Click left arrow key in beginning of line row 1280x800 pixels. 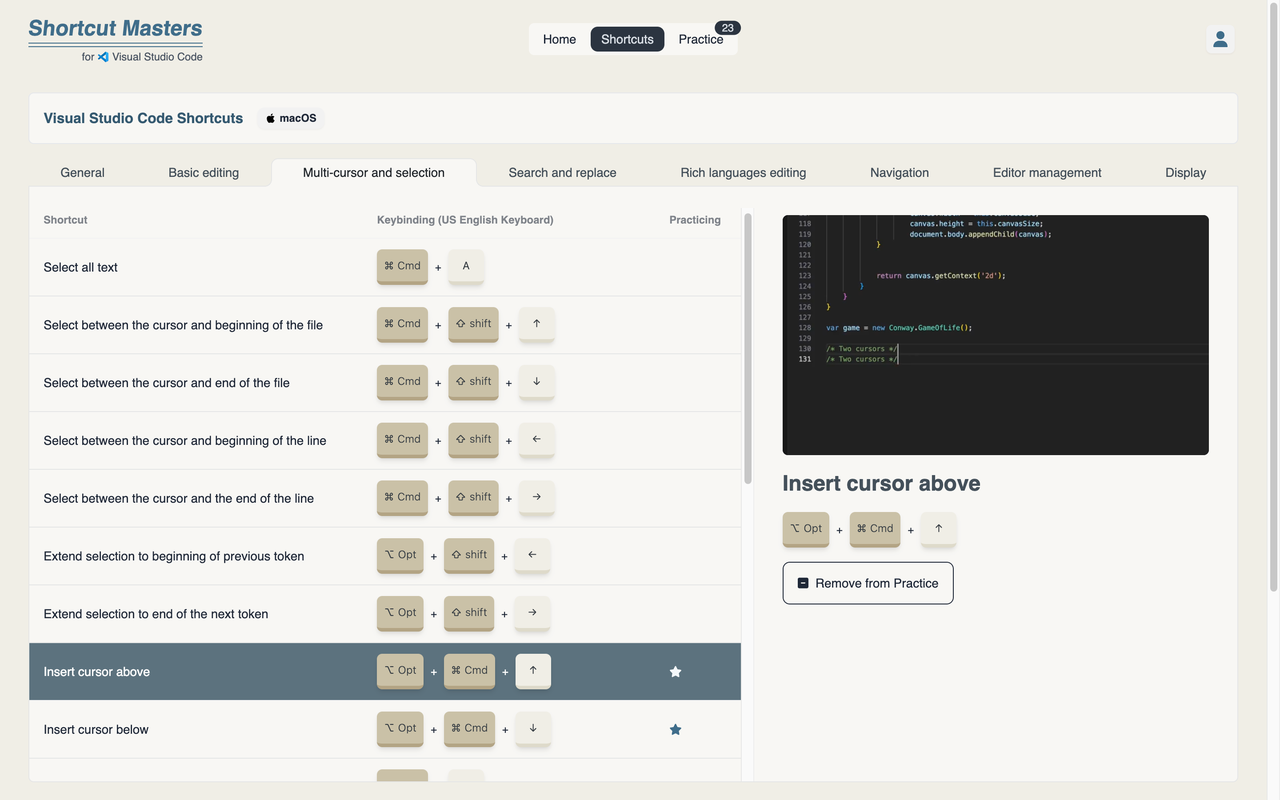[537, 441]
